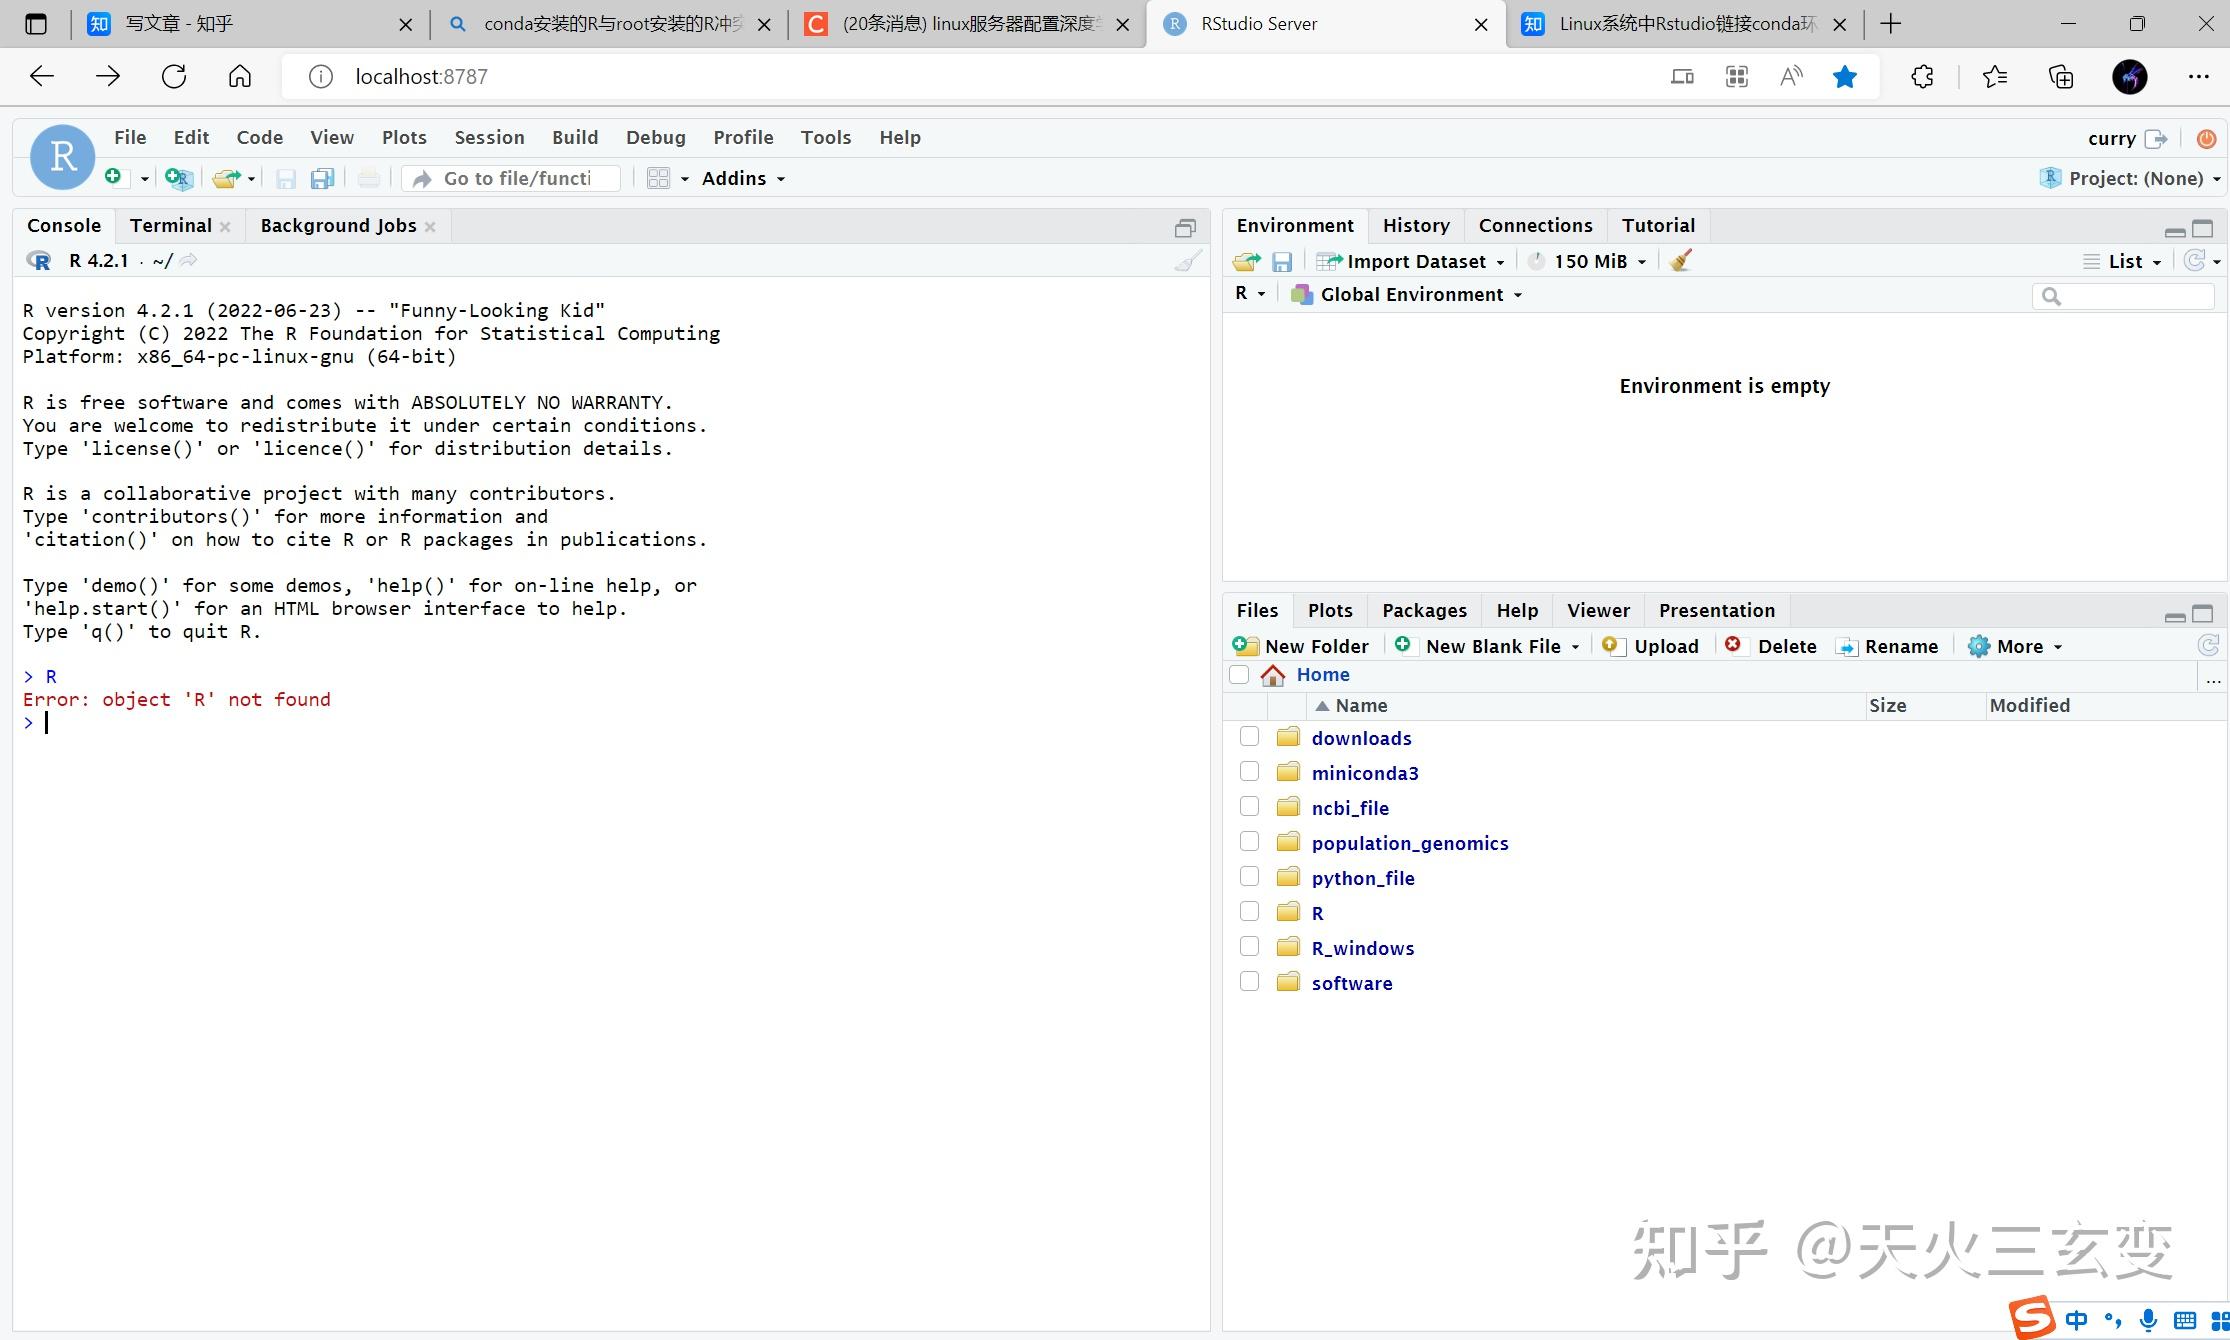The image size is (2230, 1340).
Task: Click the browser home button
Action: [x=240, y=77]
